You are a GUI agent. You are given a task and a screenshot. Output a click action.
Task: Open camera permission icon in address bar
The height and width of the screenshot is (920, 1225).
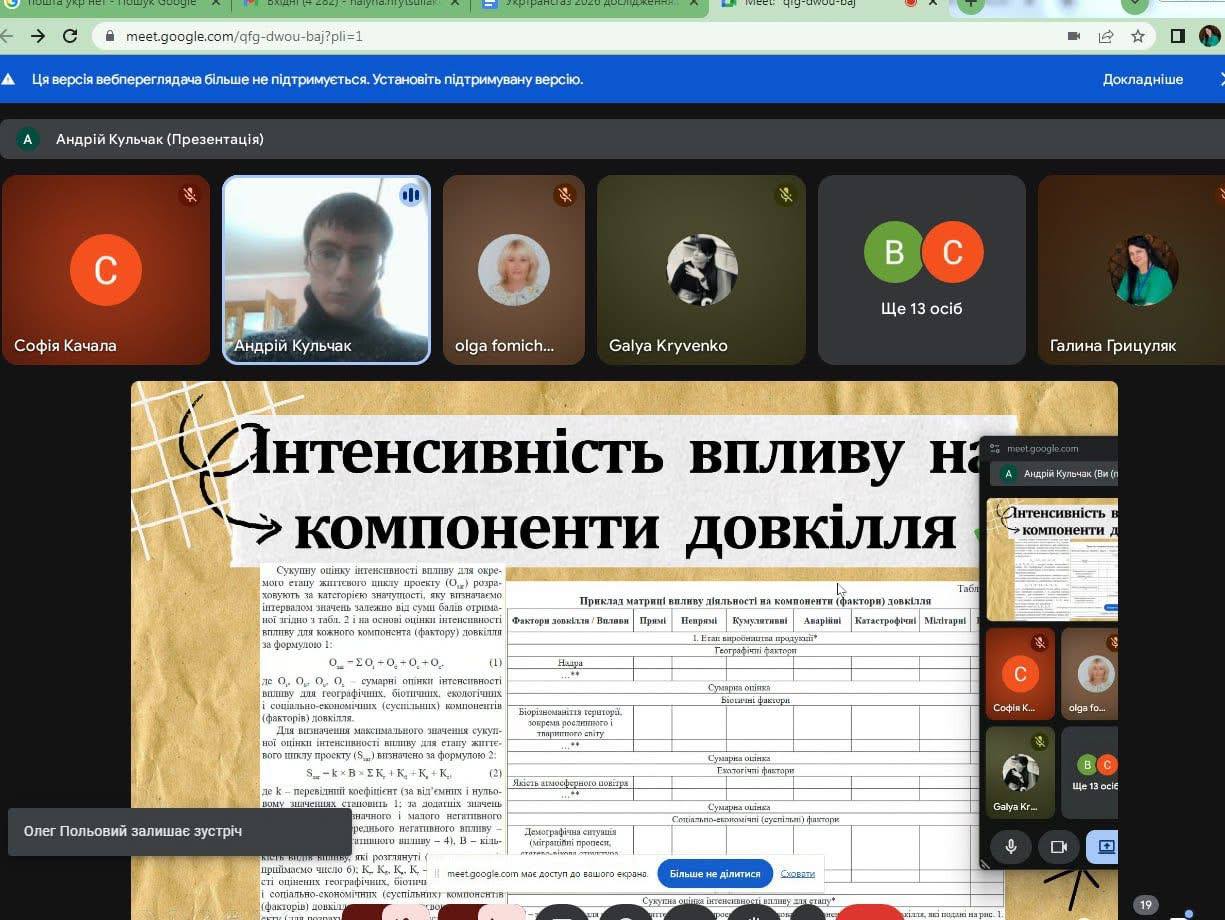[1074, 36]
